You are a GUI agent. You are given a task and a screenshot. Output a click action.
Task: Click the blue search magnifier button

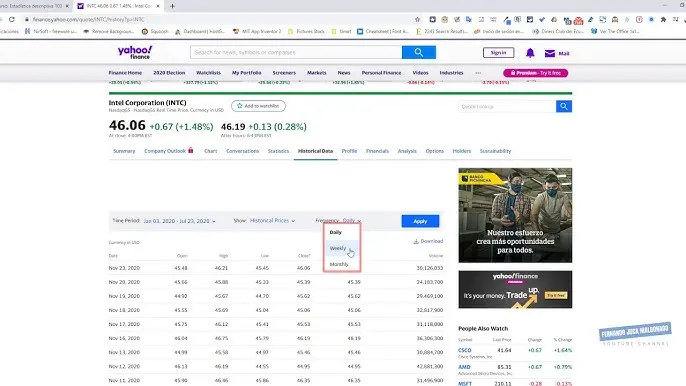point(419,53)
